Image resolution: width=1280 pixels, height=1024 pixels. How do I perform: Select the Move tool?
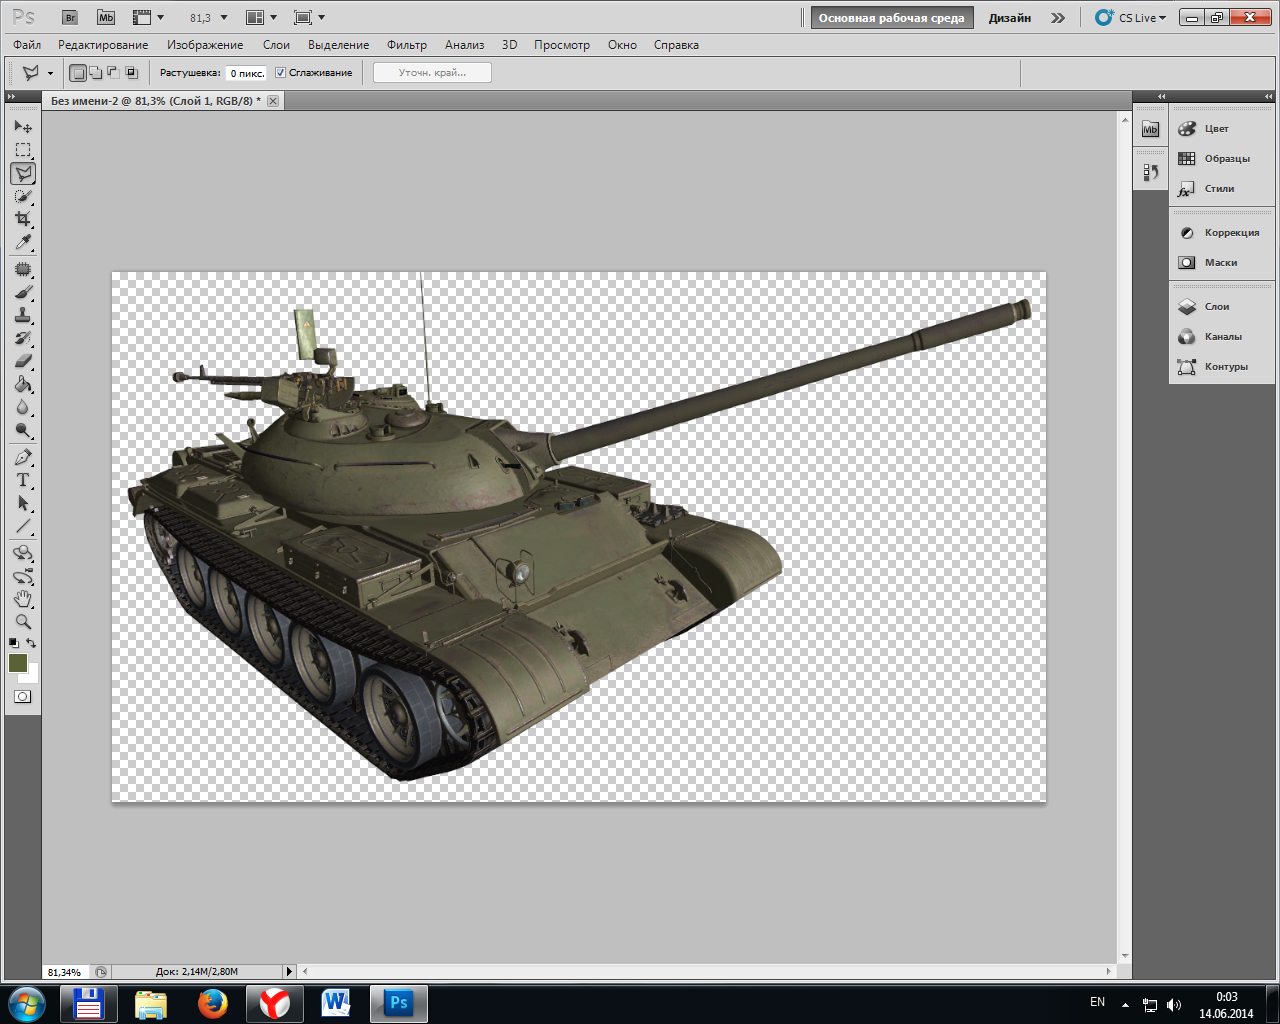pyautogui.click(x=23, y=127)
